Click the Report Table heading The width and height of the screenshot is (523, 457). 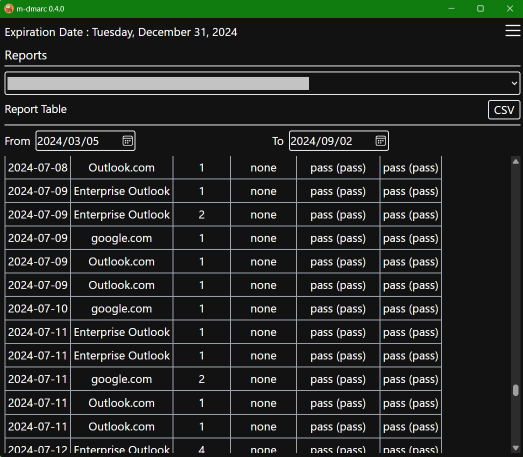click(36, 109)
